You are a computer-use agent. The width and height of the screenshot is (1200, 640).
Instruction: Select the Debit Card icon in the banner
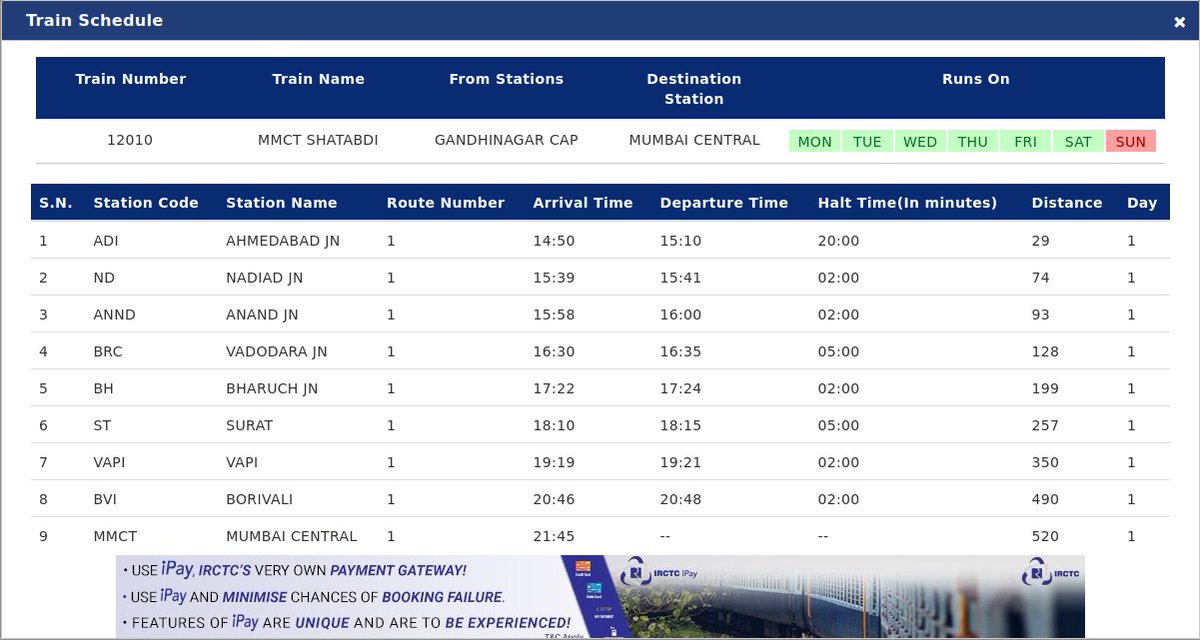point(594,589)
